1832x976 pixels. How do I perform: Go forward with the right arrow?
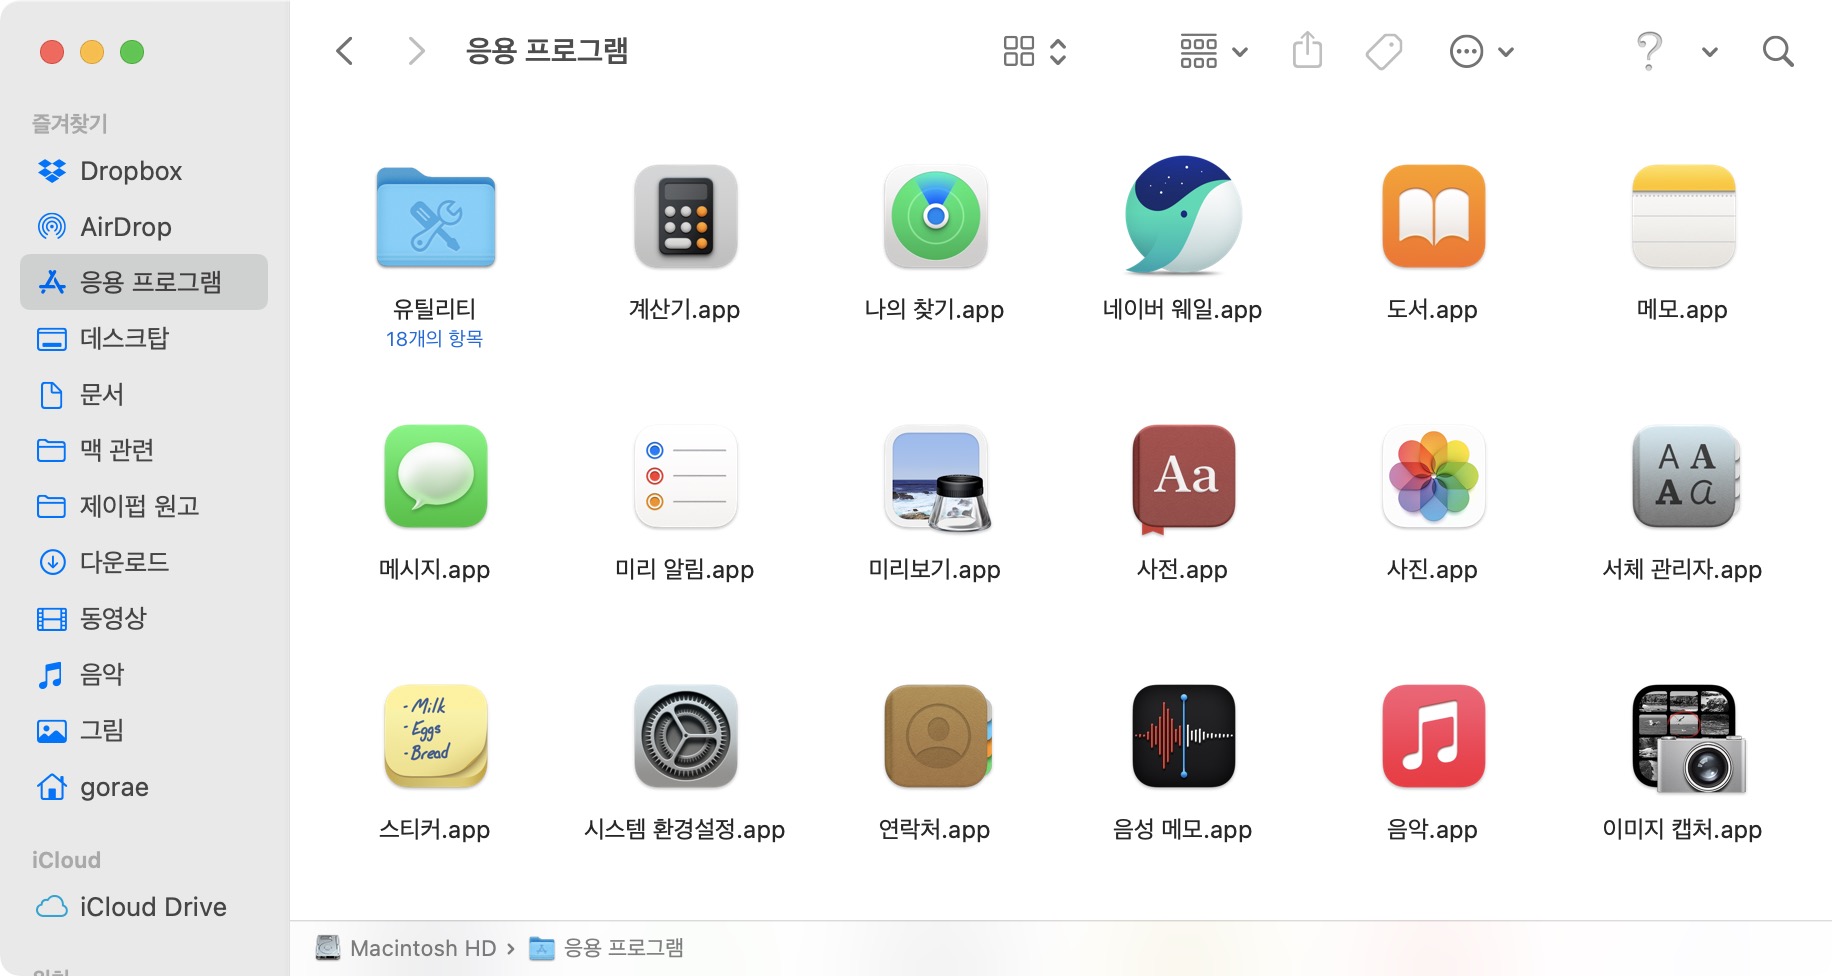(416, 51)
